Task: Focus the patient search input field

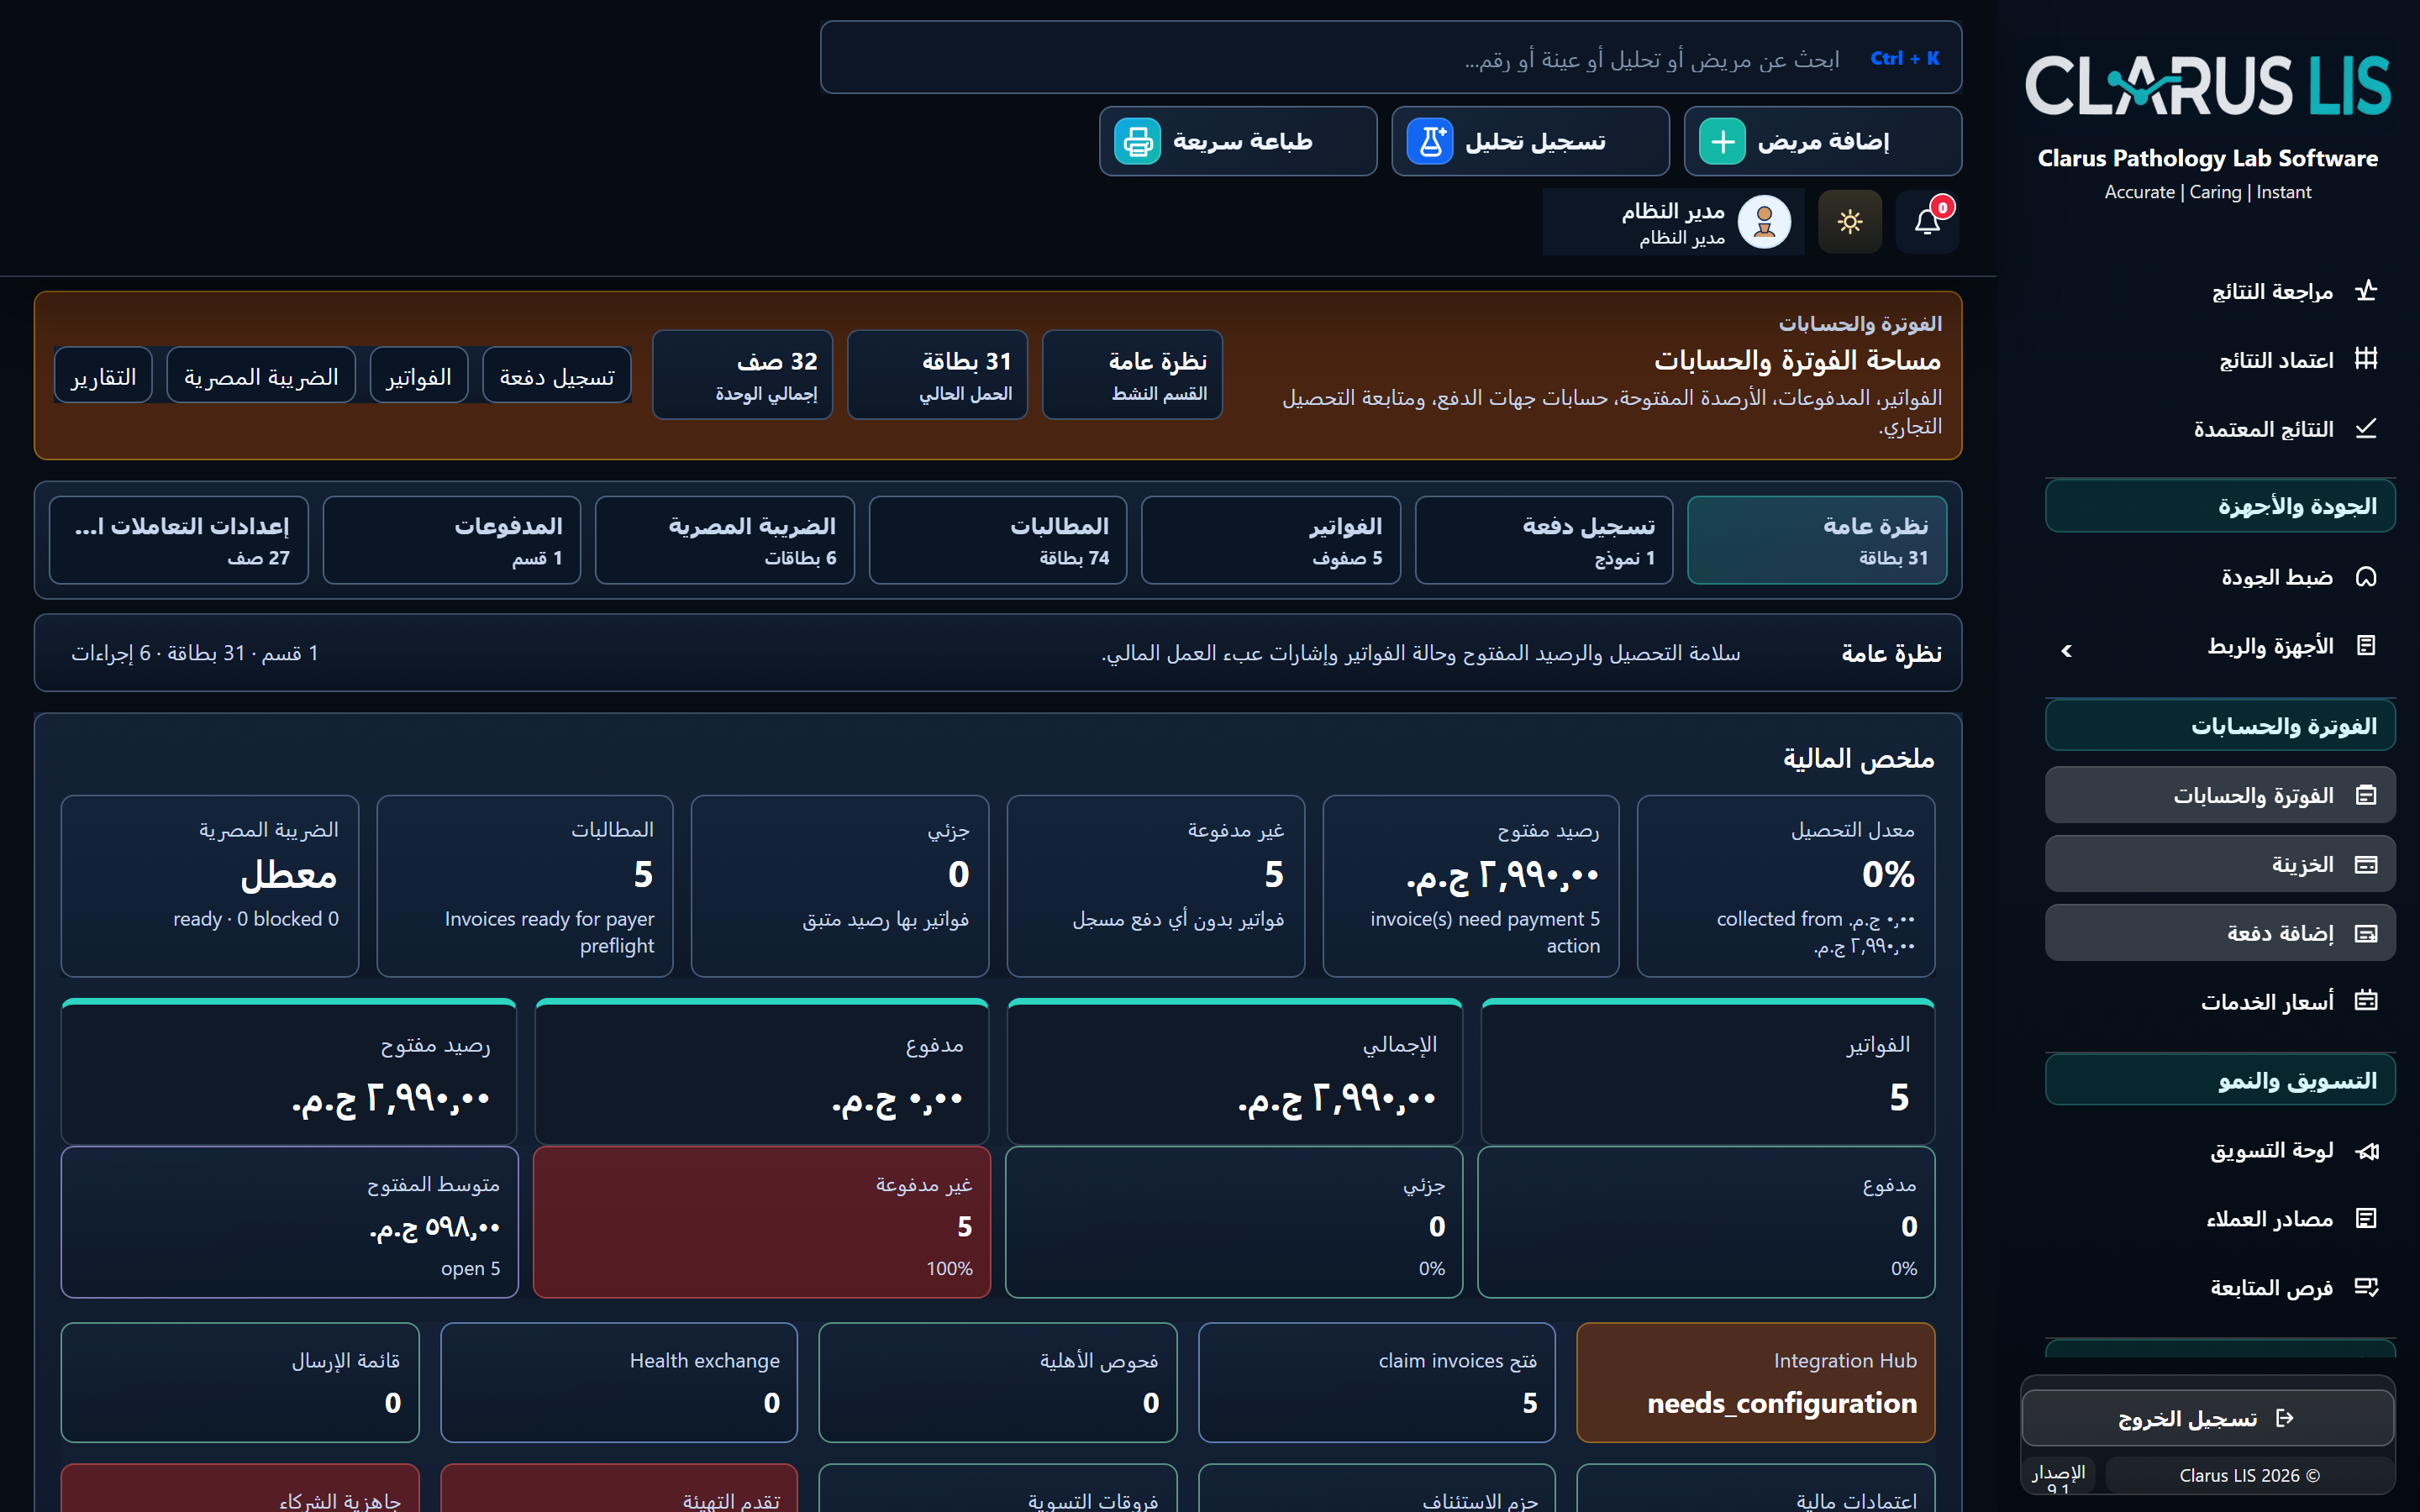Action: click(1391, 58)
